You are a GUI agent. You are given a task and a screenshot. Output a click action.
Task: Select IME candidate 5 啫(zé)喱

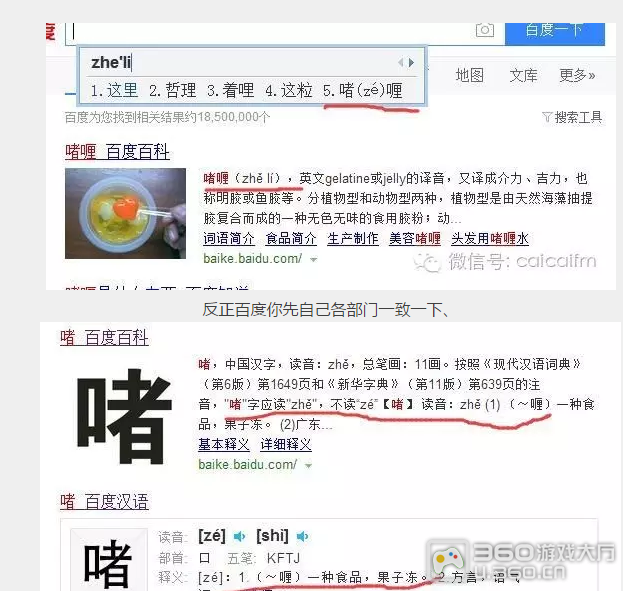[x=363, y=91]
